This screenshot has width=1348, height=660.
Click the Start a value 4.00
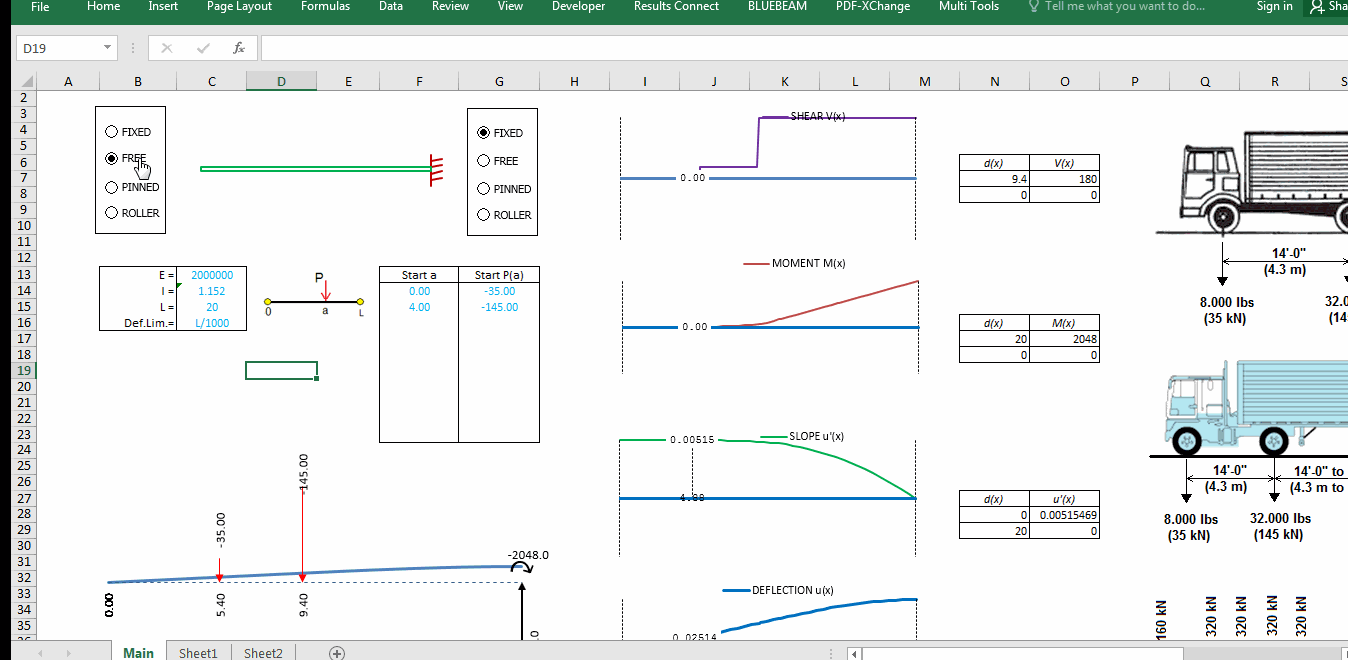419,307
